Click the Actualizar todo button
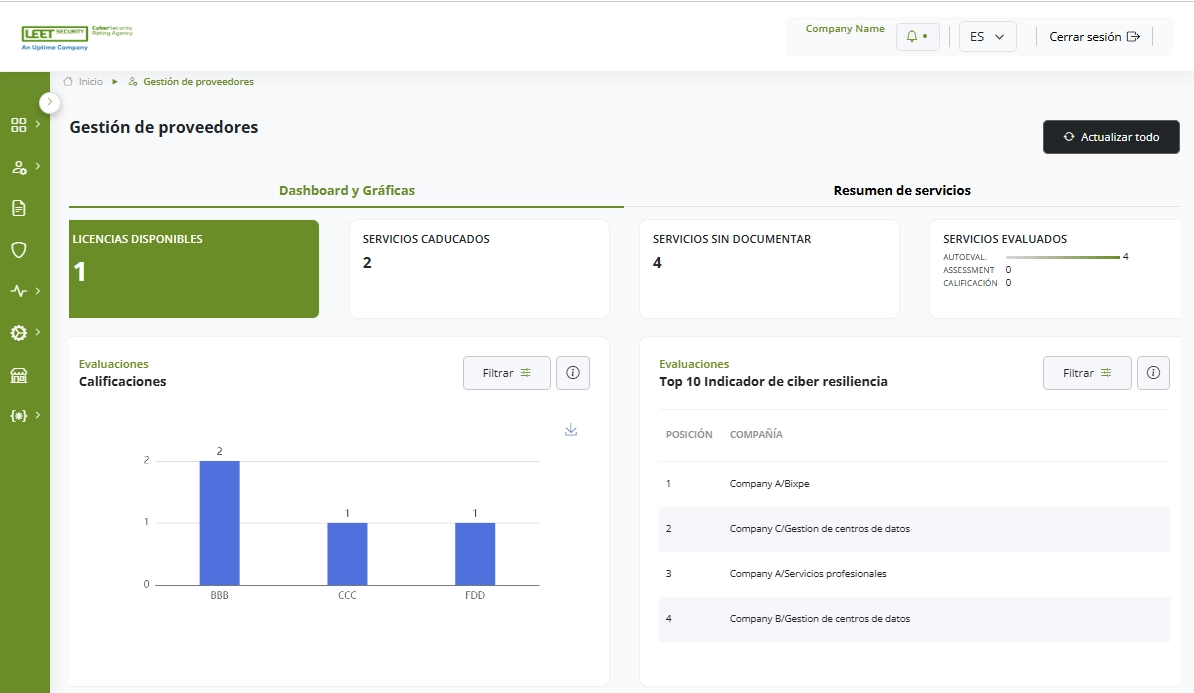Viewport: 1194px width, 693px height. (x=1111, y=137)
